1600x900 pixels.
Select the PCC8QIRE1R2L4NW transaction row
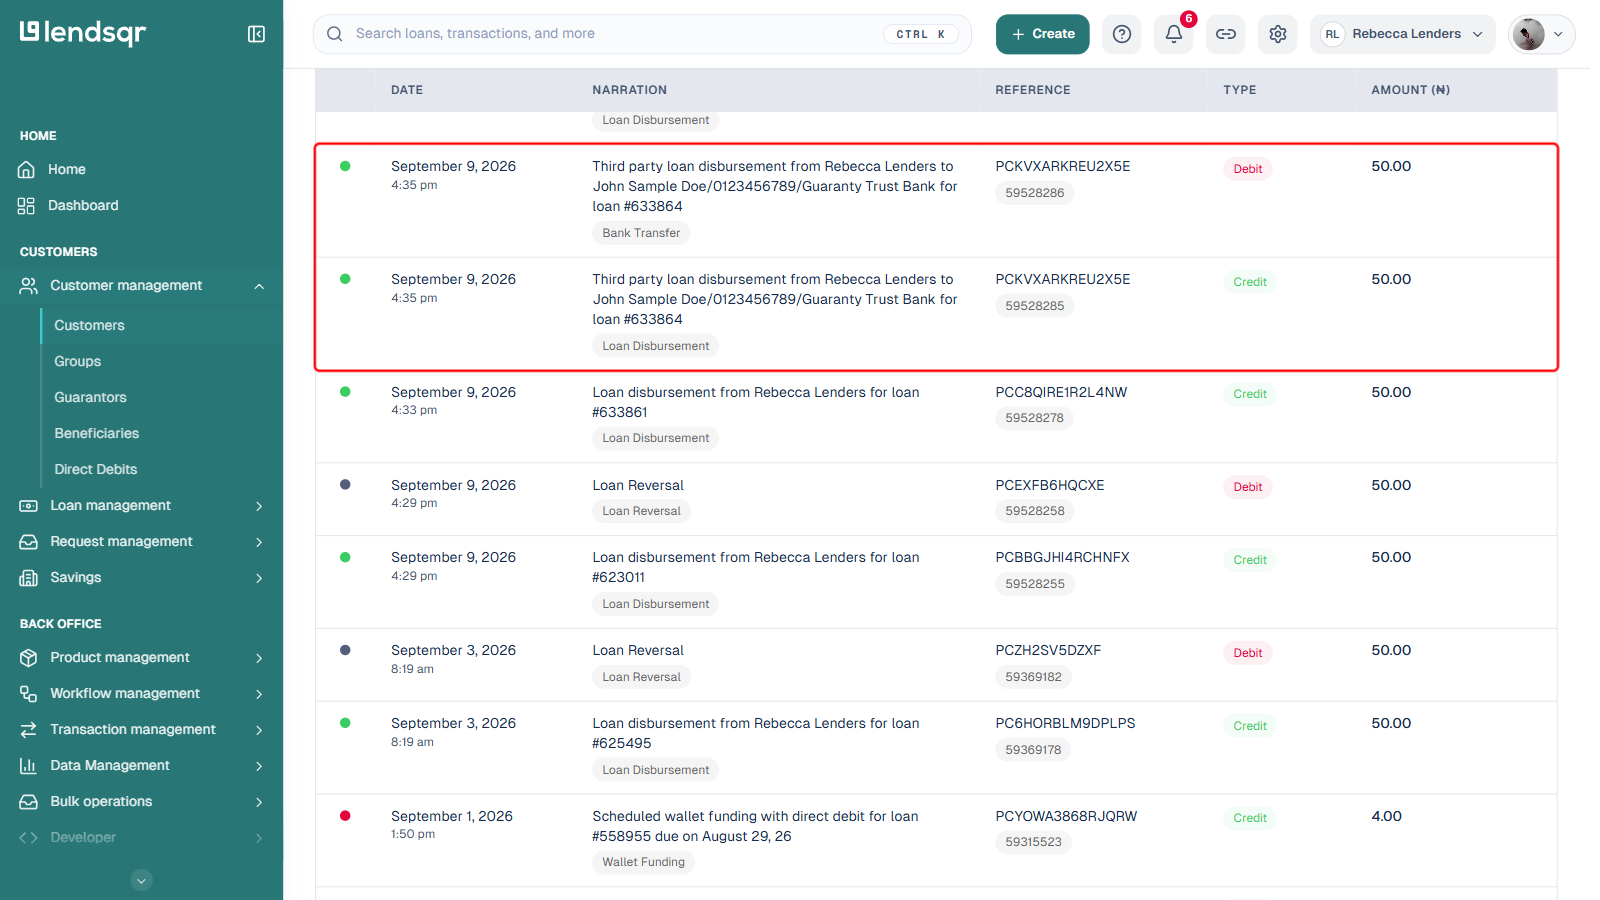click(936, 417)
